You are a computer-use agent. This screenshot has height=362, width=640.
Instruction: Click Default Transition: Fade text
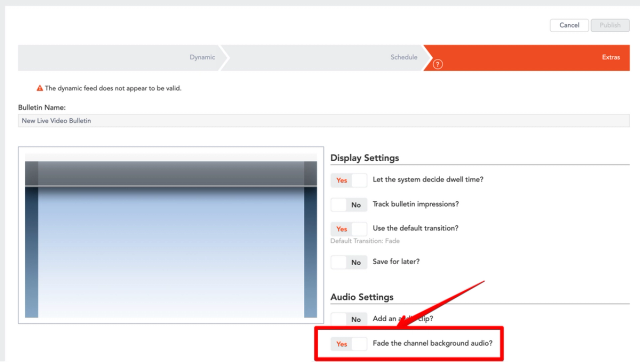tap(365, 241)
